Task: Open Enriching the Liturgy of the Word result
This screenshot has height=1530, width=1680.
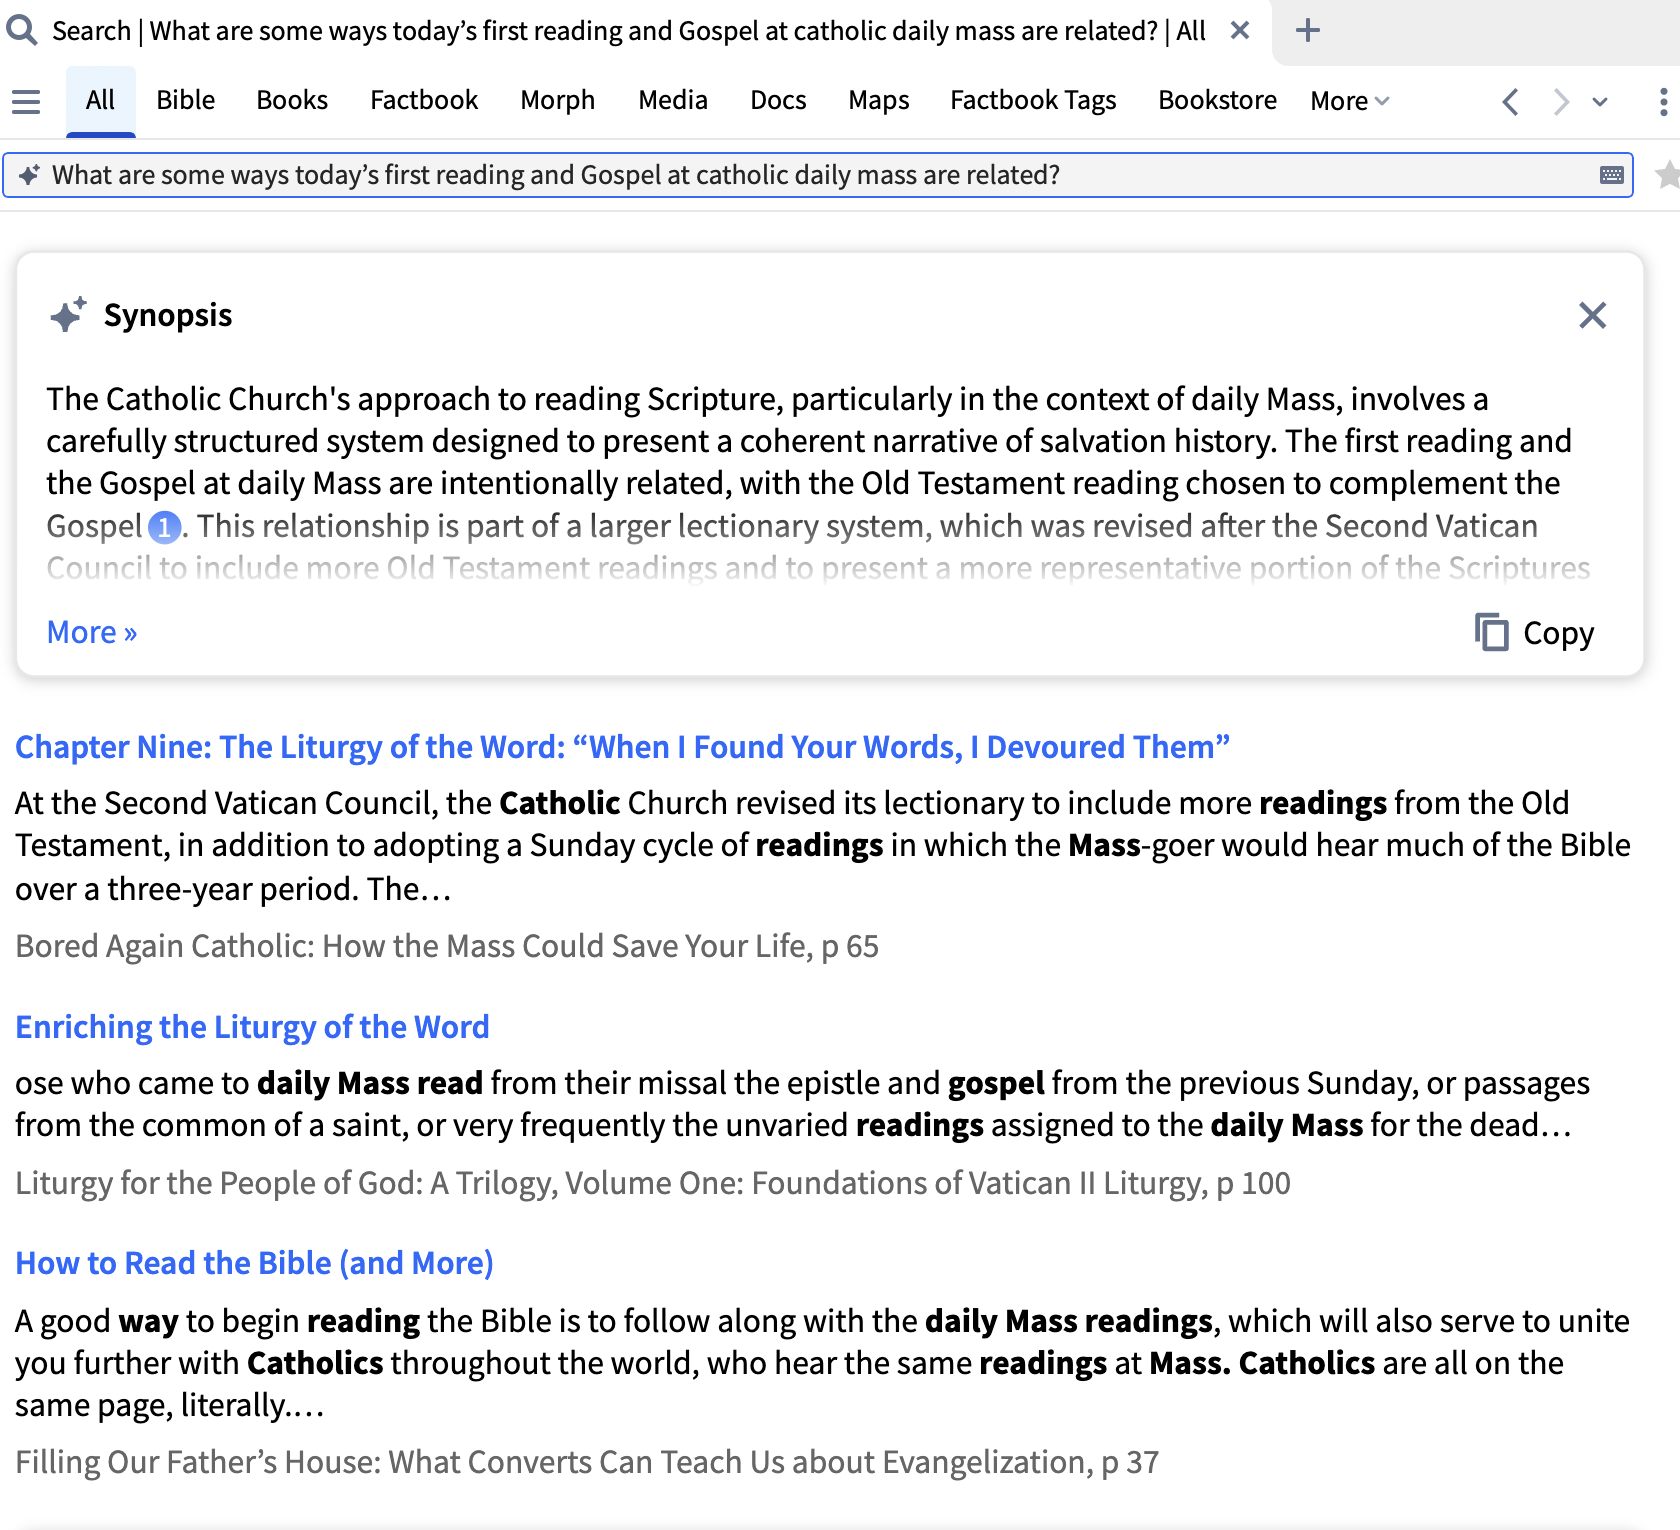Action: point(252,1027)
